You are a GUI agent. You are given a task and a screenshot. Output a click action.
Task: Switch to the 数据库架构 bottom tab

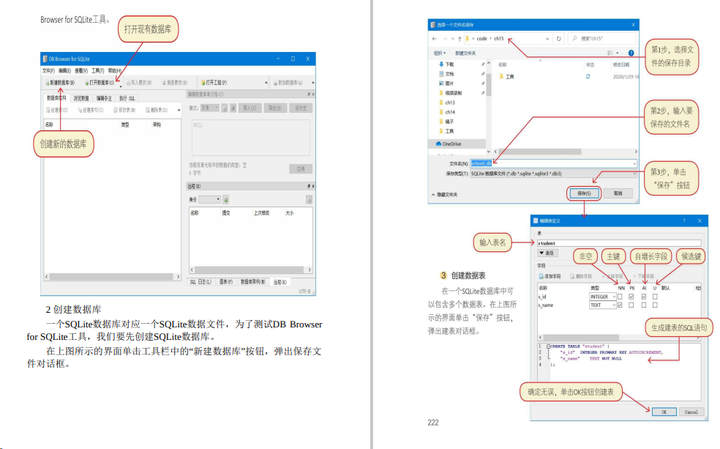click(253, 282)
